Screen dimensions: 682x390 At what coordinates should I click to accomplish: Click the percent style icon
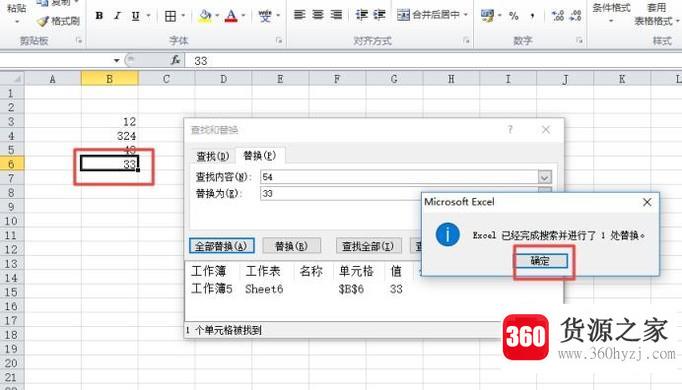pos(514,16)
